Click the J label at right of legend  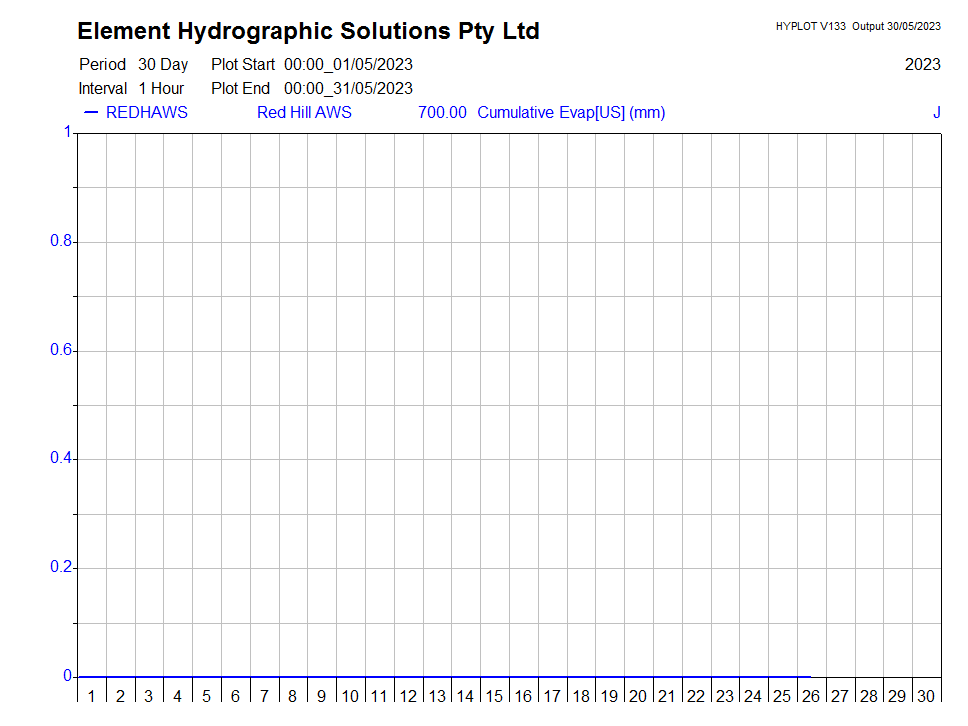click(x=936, y=112)
